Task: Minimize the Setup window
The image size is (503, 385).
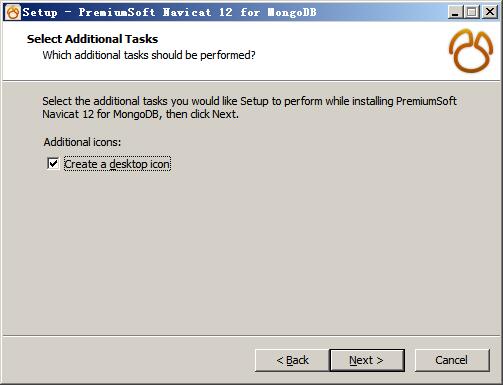Action: tap(455, 12)
